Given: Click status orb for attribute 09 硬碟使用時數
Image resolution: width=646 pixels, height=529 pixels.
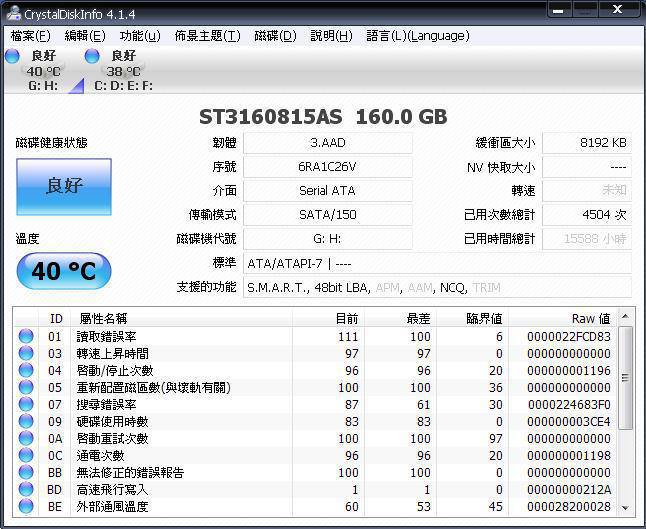Looking at the screenshot, I should coord(26,421).
